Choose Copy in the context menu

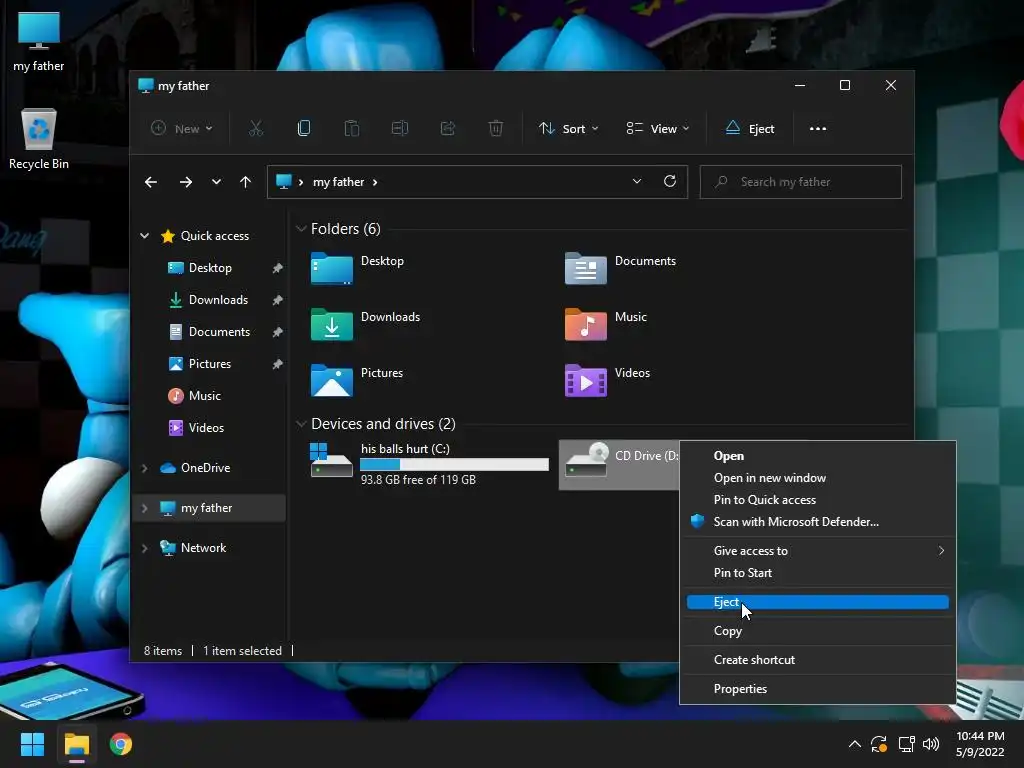[818, 631]
